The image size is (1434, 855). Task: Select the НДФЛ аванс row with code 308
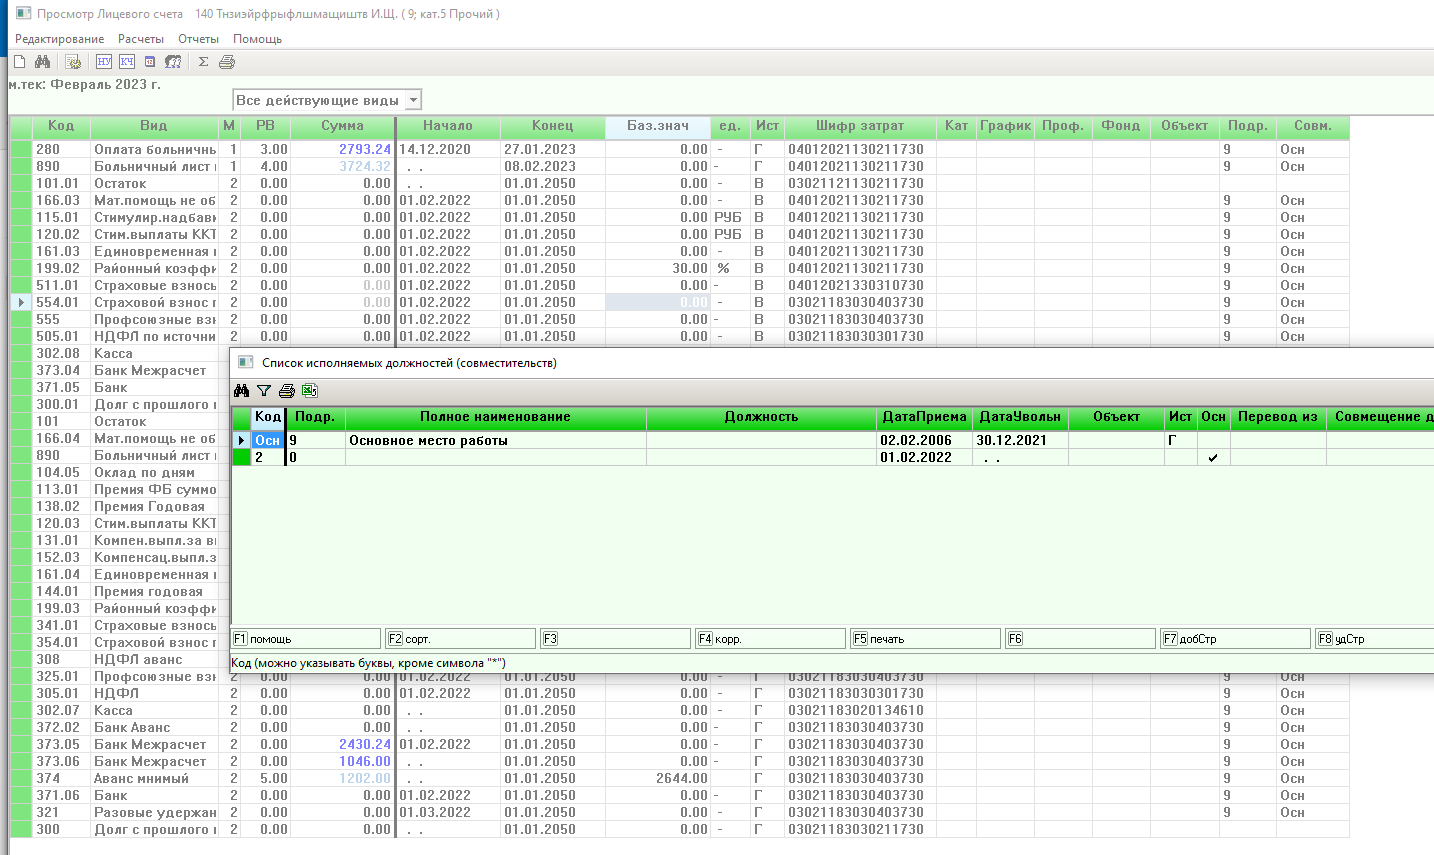[120, 660]
